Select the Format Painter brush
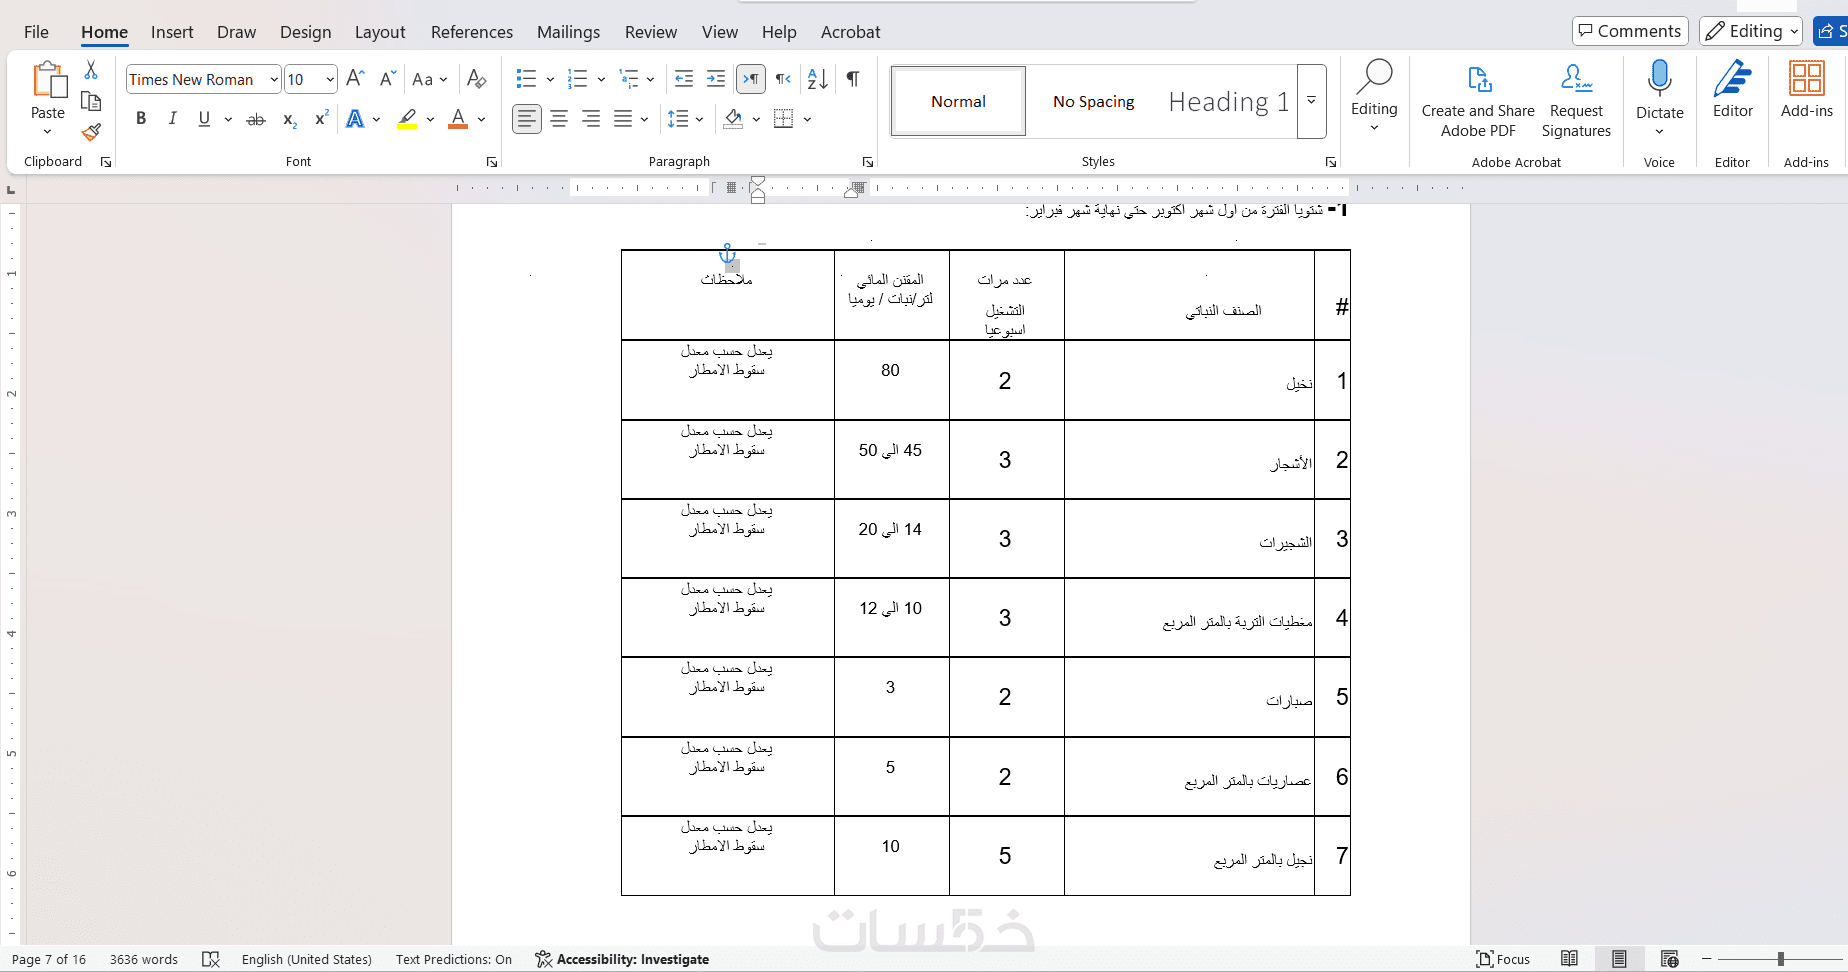 [x=91, y=132]
